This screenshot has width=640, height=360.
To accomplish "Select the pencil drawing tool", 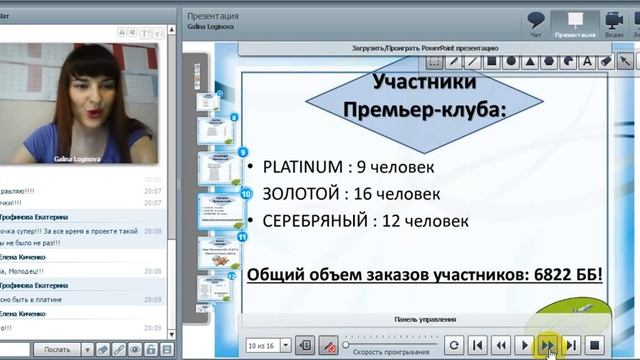I will (x=453, y=62).
